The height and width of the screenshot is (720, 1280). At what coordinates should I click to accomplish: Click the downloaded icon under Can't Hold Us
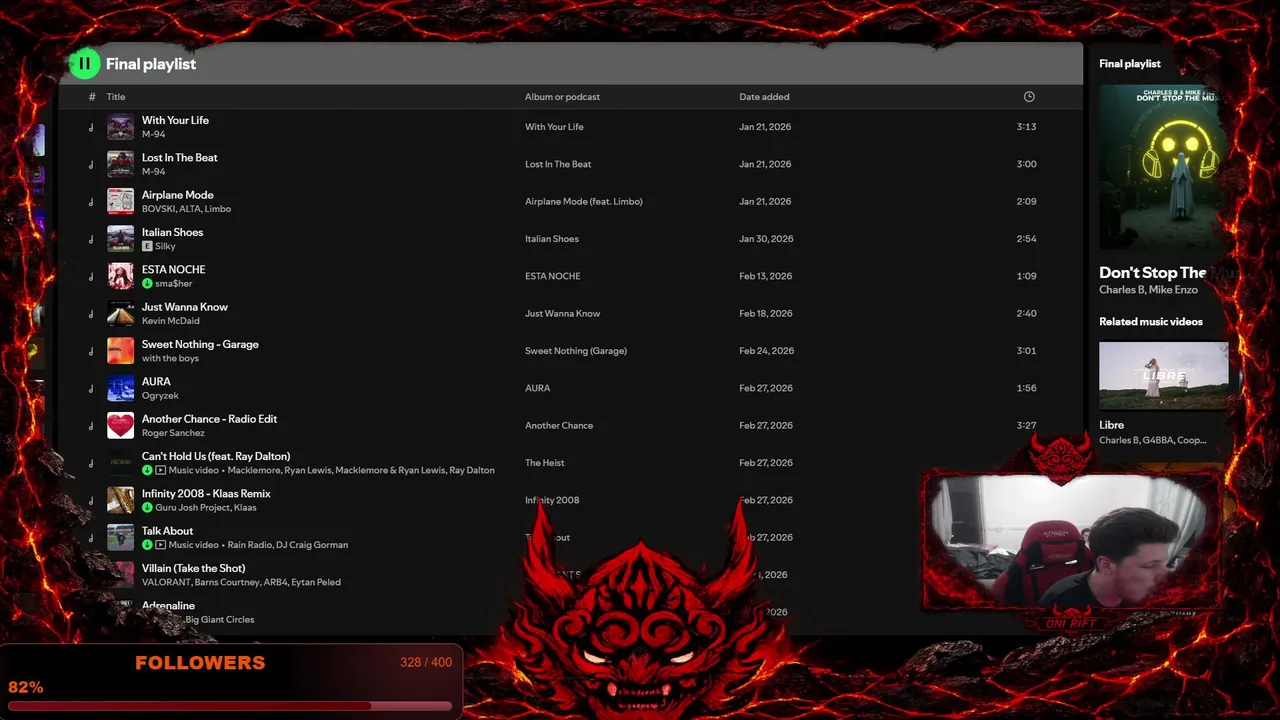[147, 470]
